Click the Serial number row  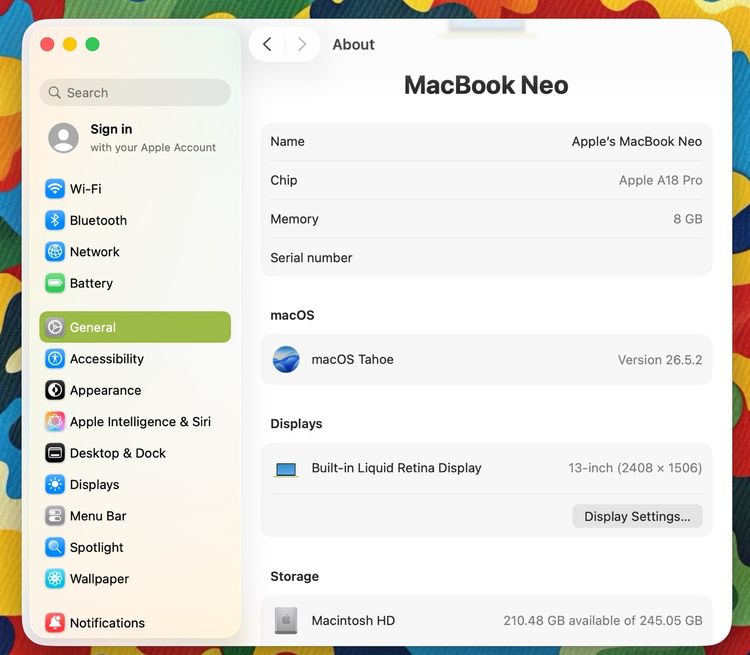click(x=486, y=258)
